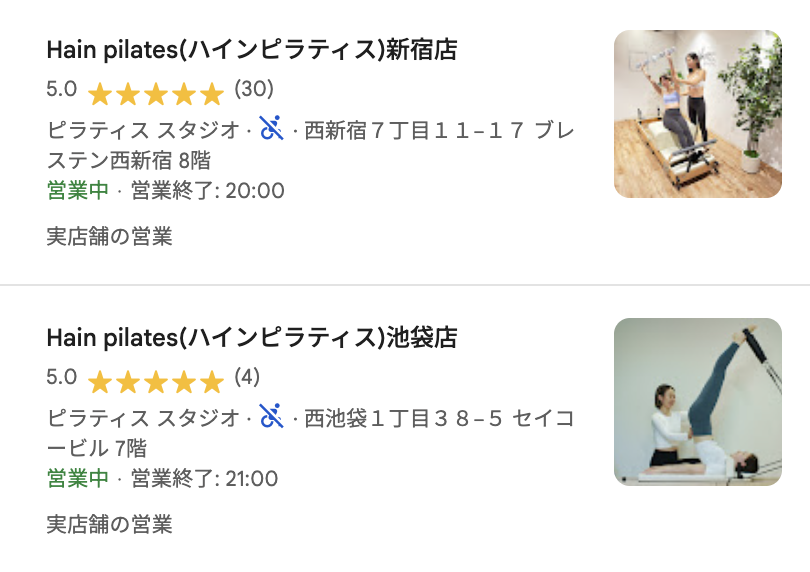Click 実店舗の営業 label under 新宿店
The width and height of the screenshot is (810, 572).
tap(109, 236)
